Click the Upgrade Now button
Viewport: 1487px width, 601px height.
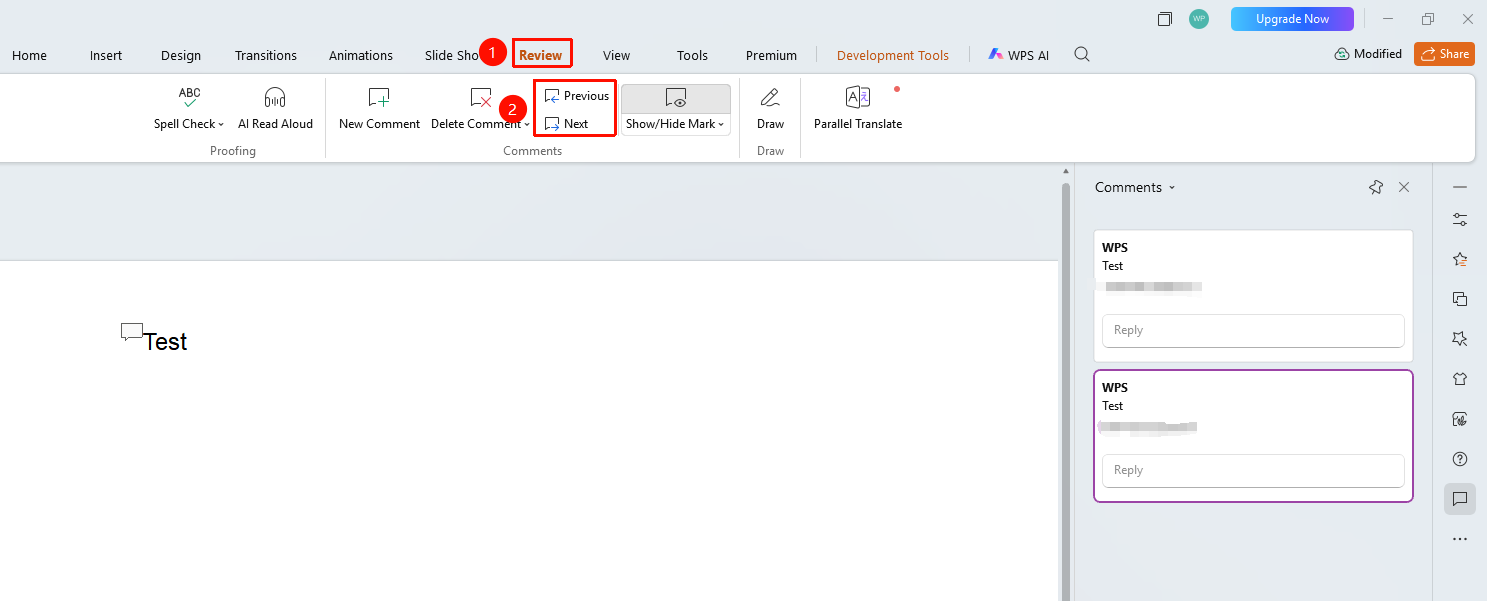(x=1292, y=19)
